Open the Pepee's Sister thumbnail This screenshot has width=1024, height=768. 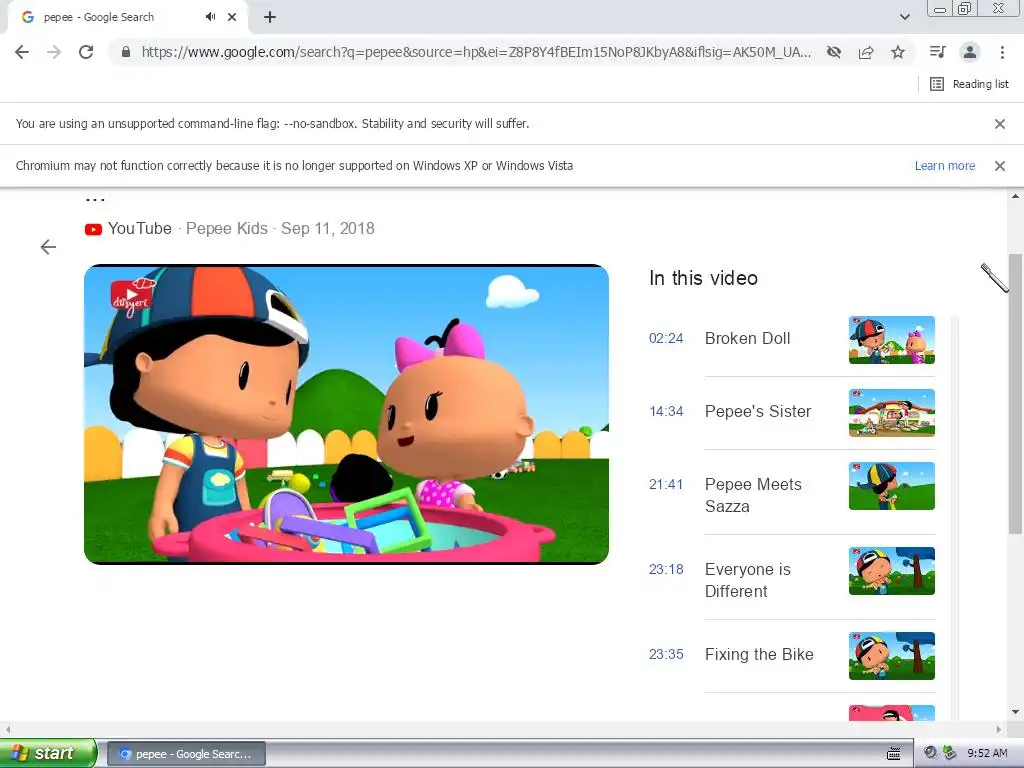891,413
